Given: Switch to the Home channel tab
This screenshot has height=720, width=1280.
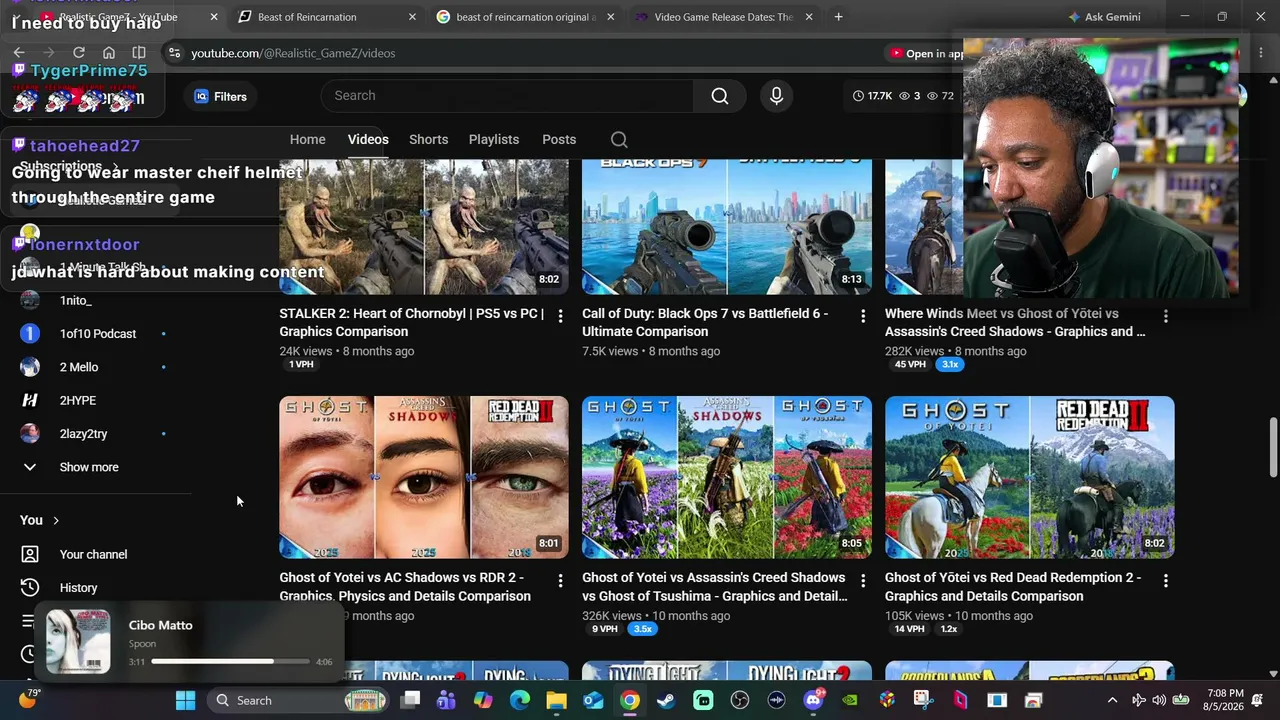Looking at the screenshot, I should pos(308,140).
